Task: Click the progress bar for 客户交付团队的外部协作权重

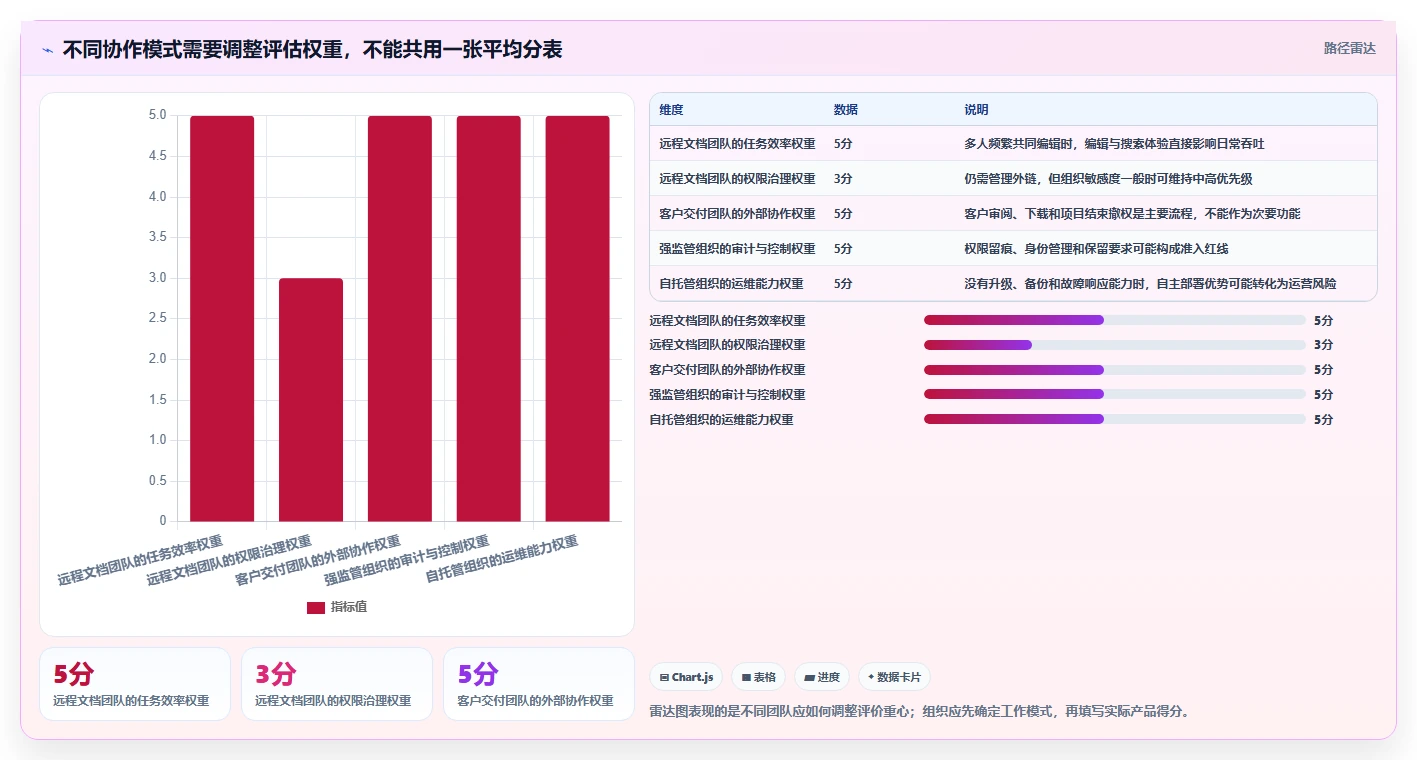Action: tap(1115, 370)
